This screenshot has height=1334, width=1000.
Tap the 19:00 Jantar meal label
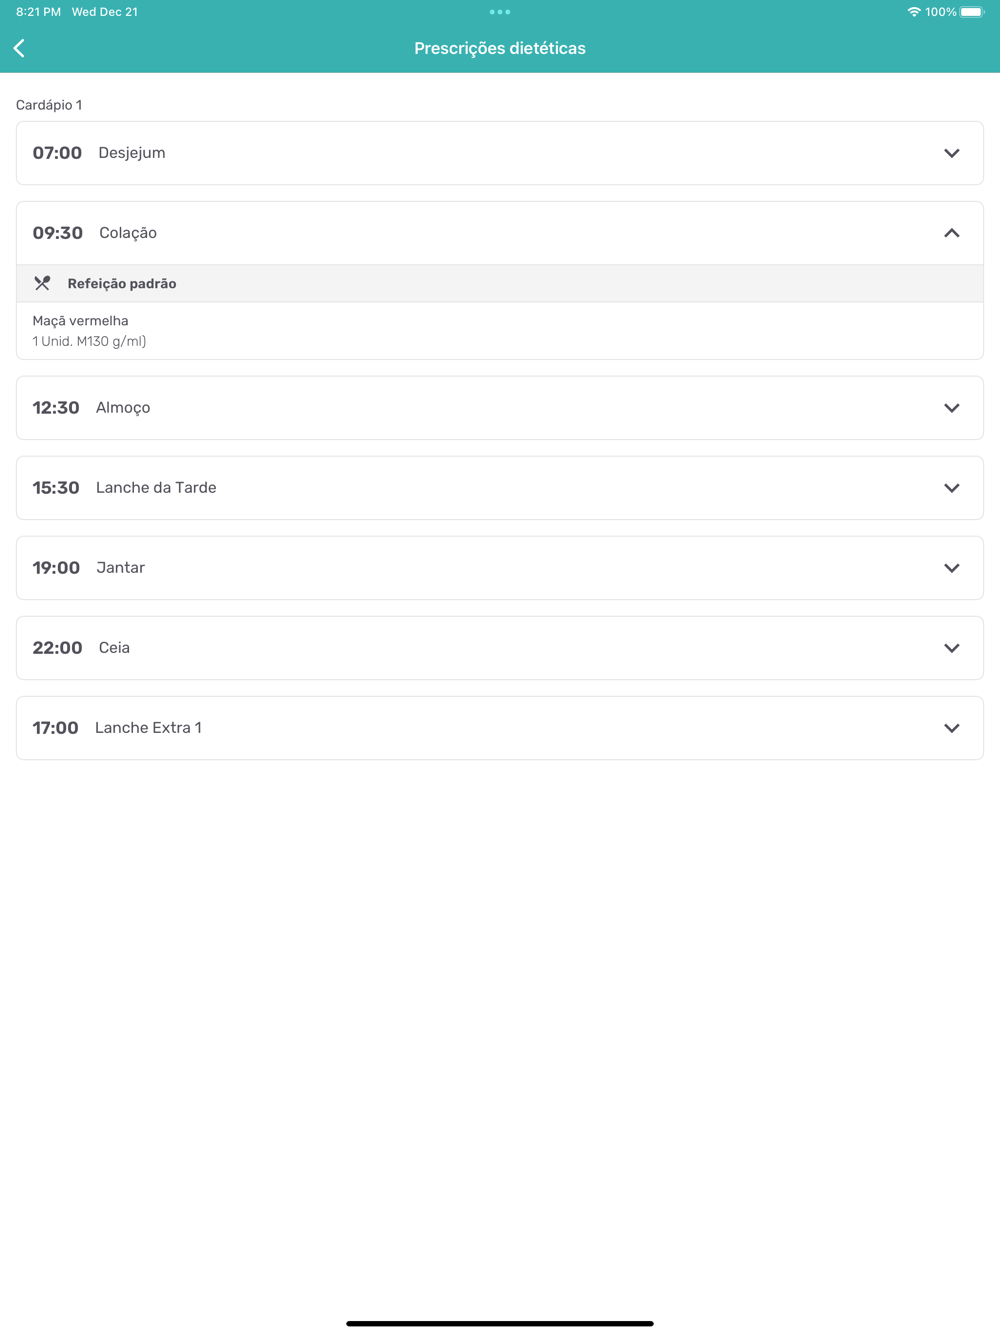pos(121,568)
